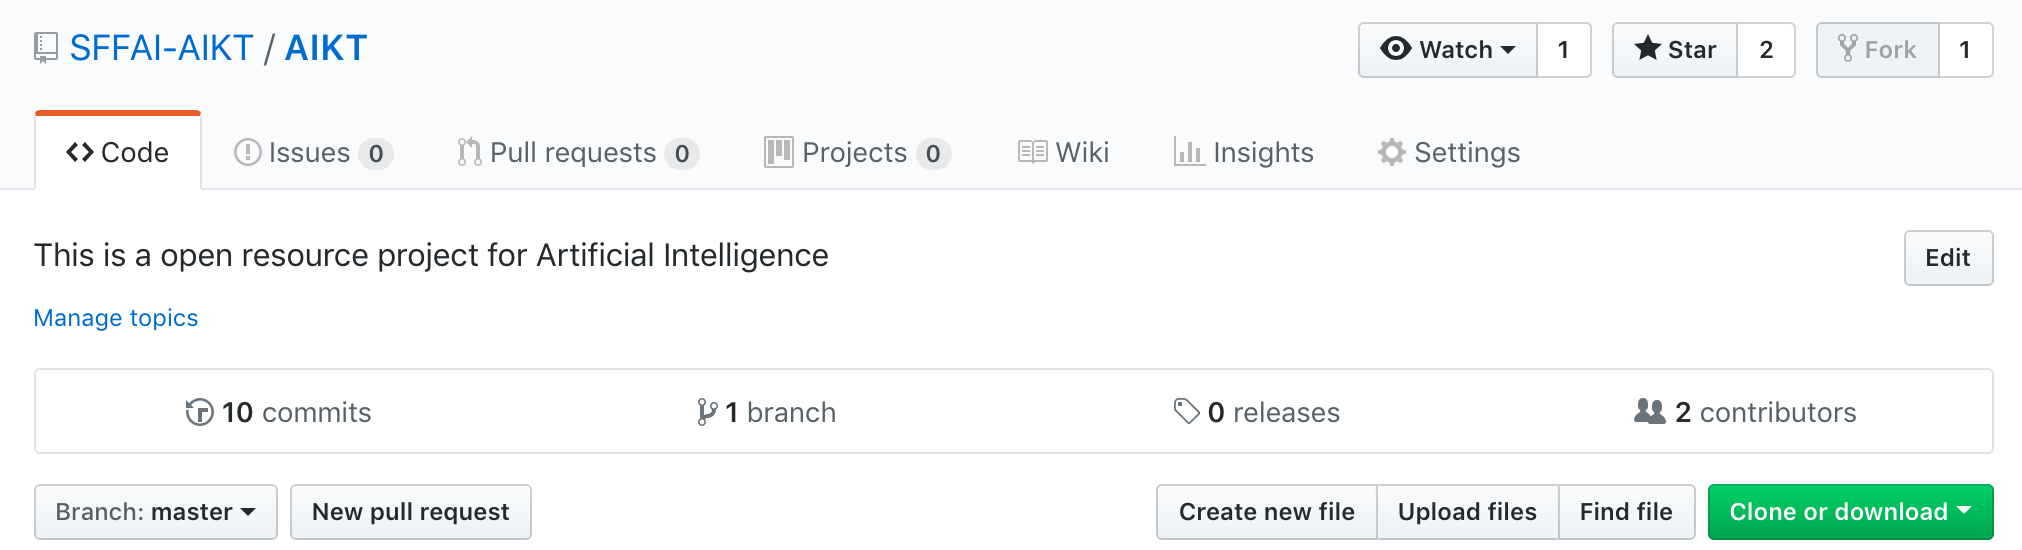Click the contributors people icon
The width and height of the screenshot is (2022, 550).
coord(1649,411)
